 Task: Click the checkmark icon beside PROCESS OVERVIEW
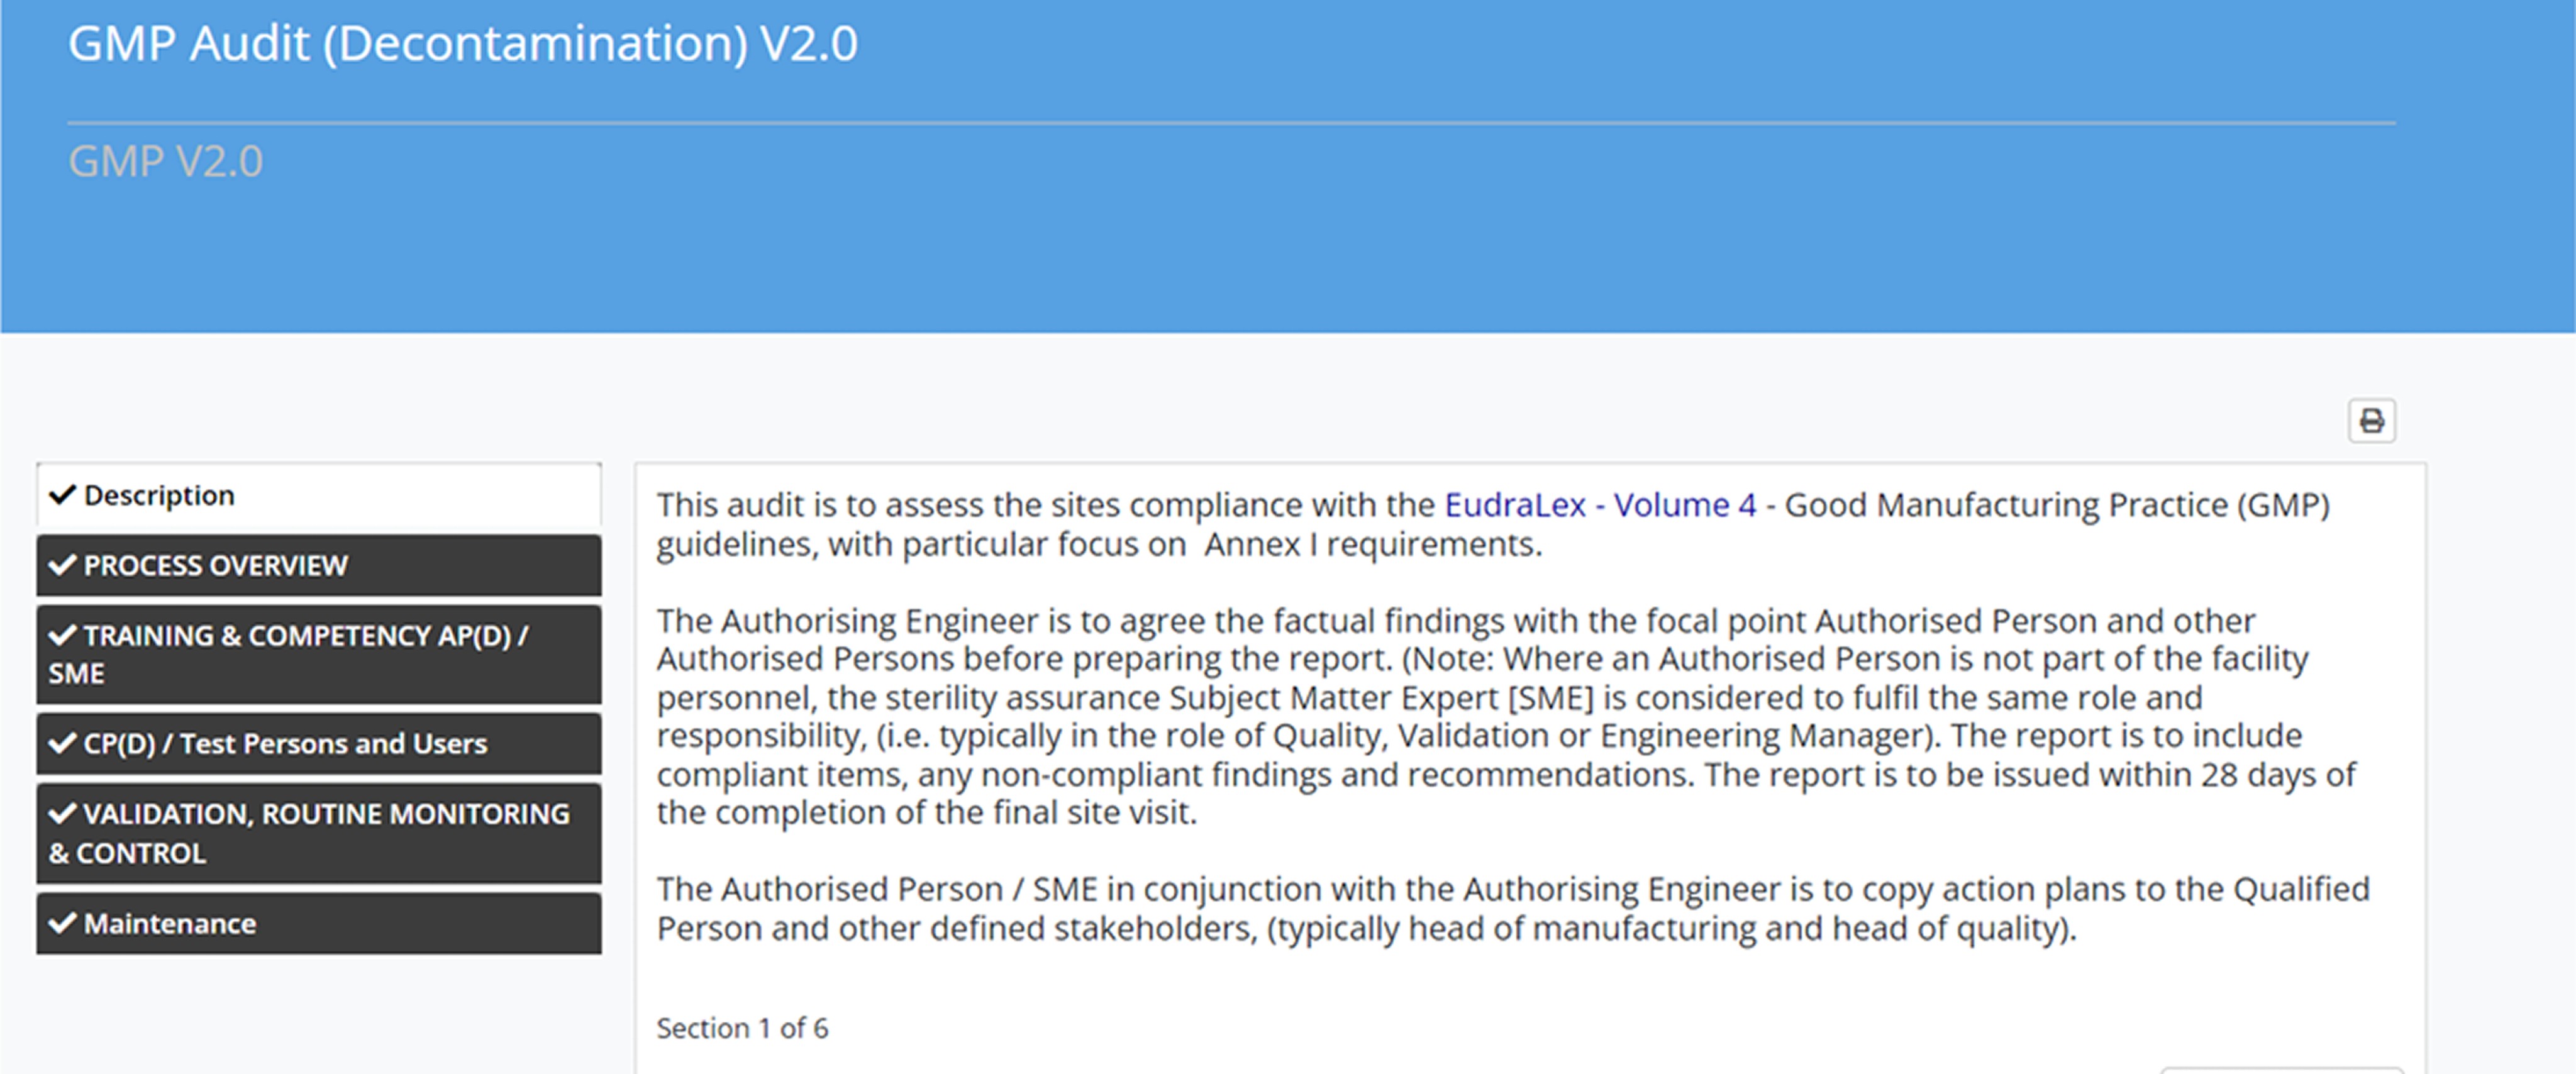point(62,565)
